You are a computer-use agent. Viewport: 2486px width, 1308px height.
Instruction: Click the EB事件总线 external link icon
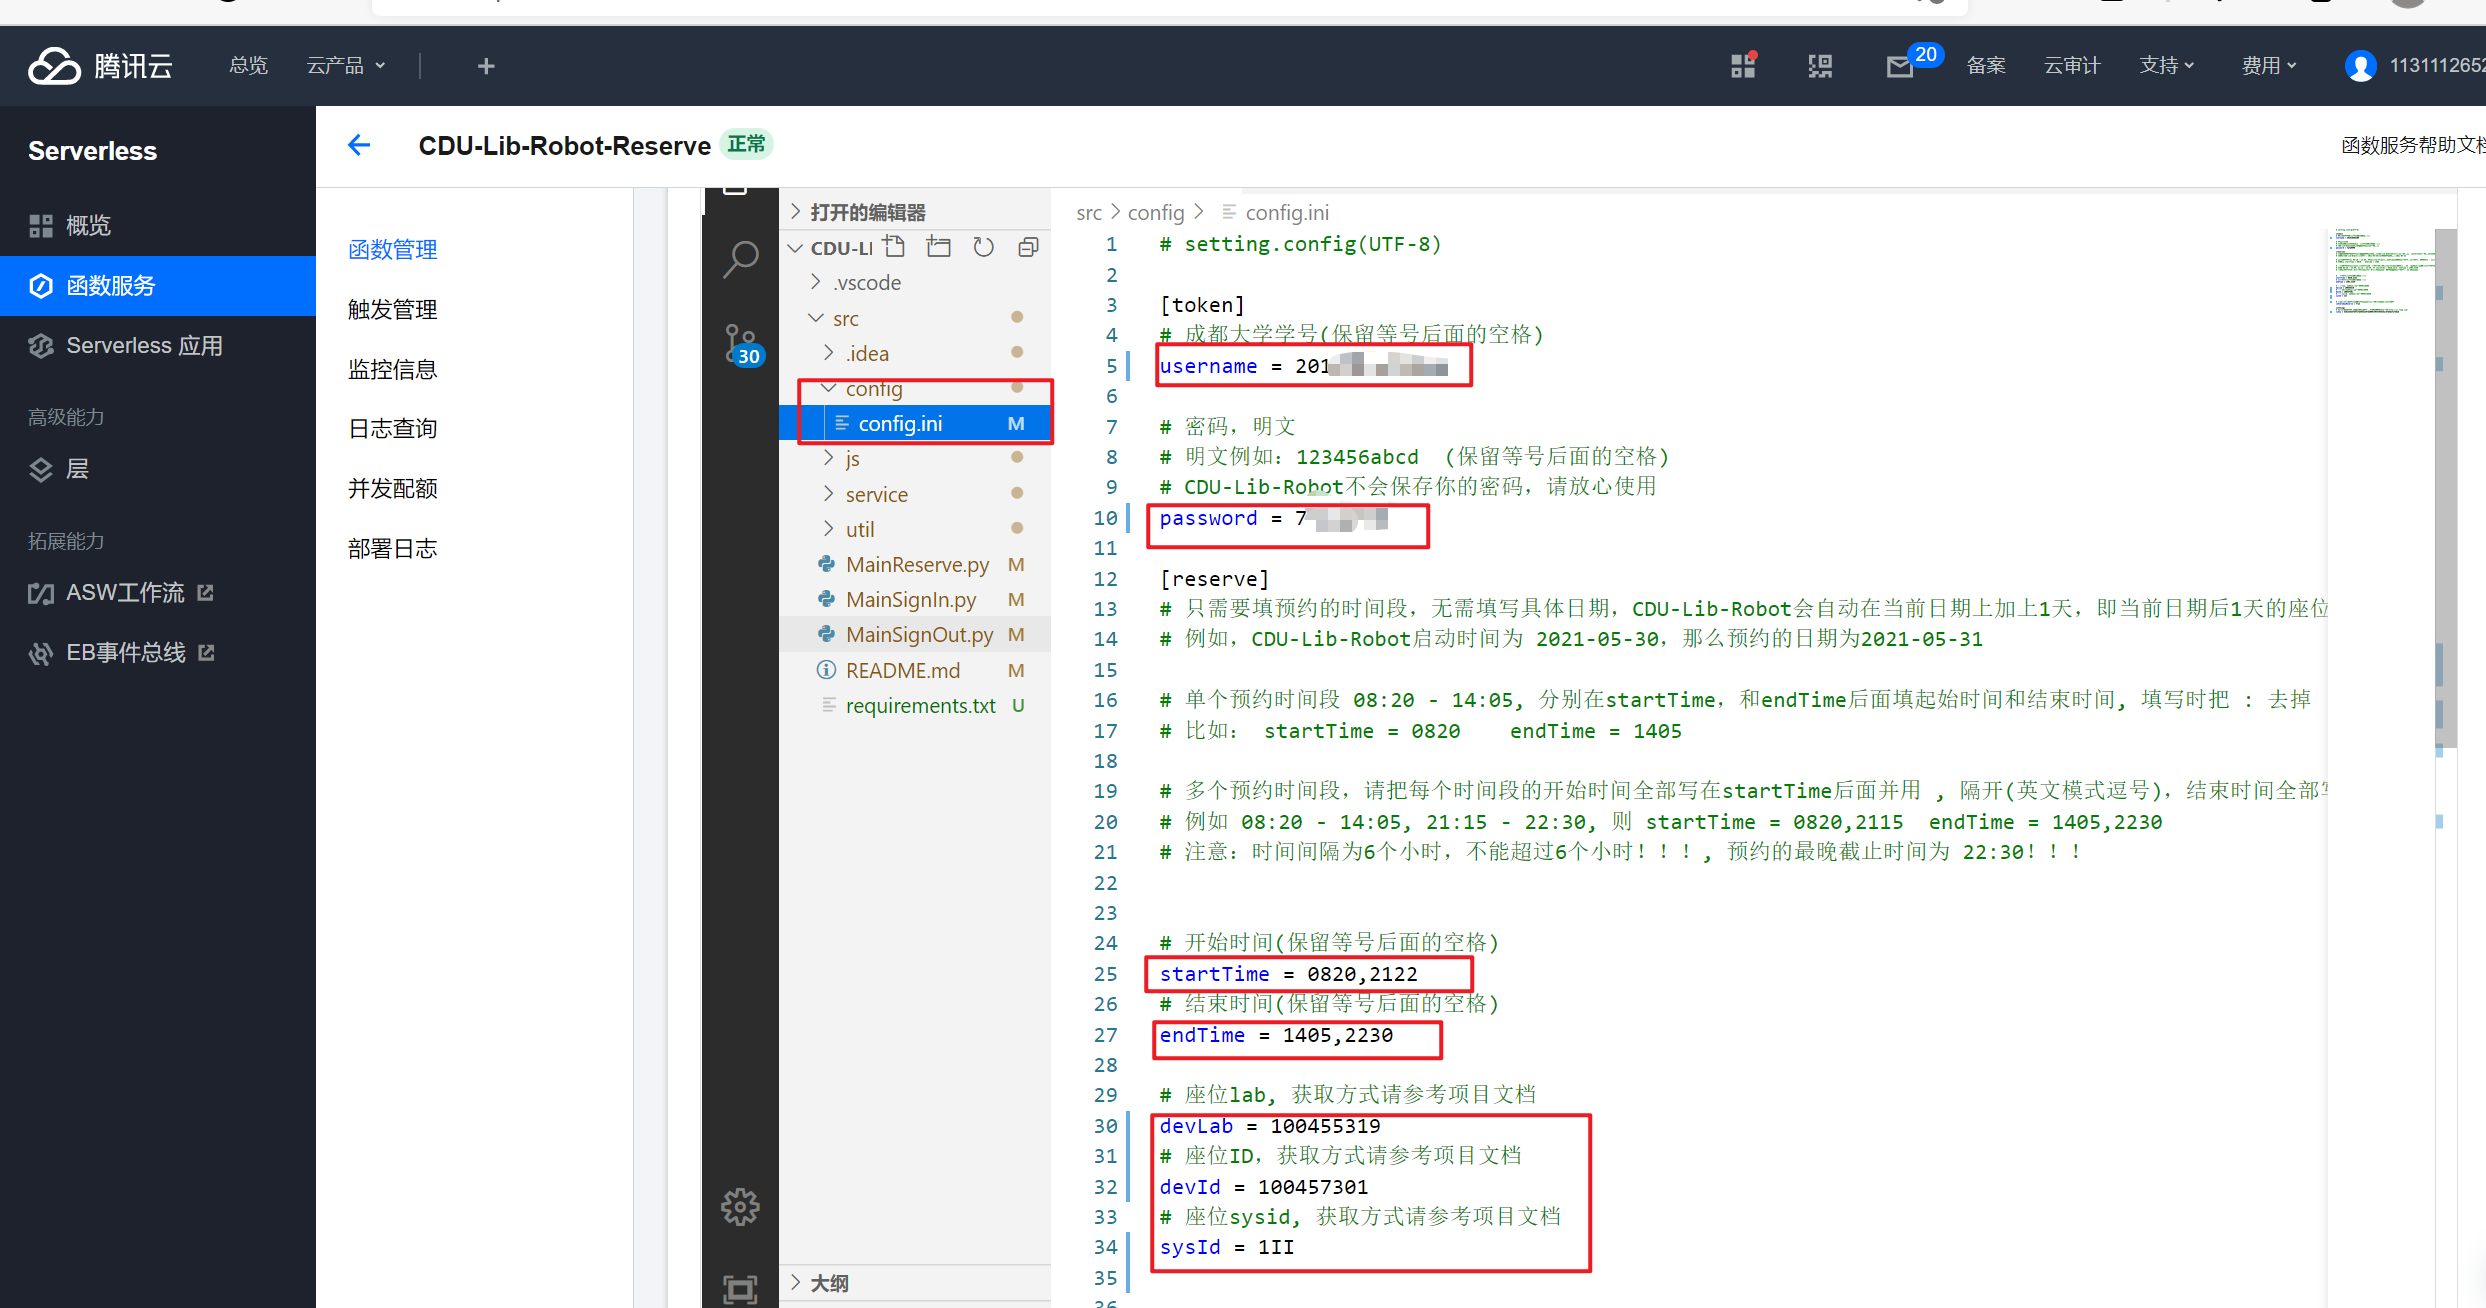pos(207,653)
